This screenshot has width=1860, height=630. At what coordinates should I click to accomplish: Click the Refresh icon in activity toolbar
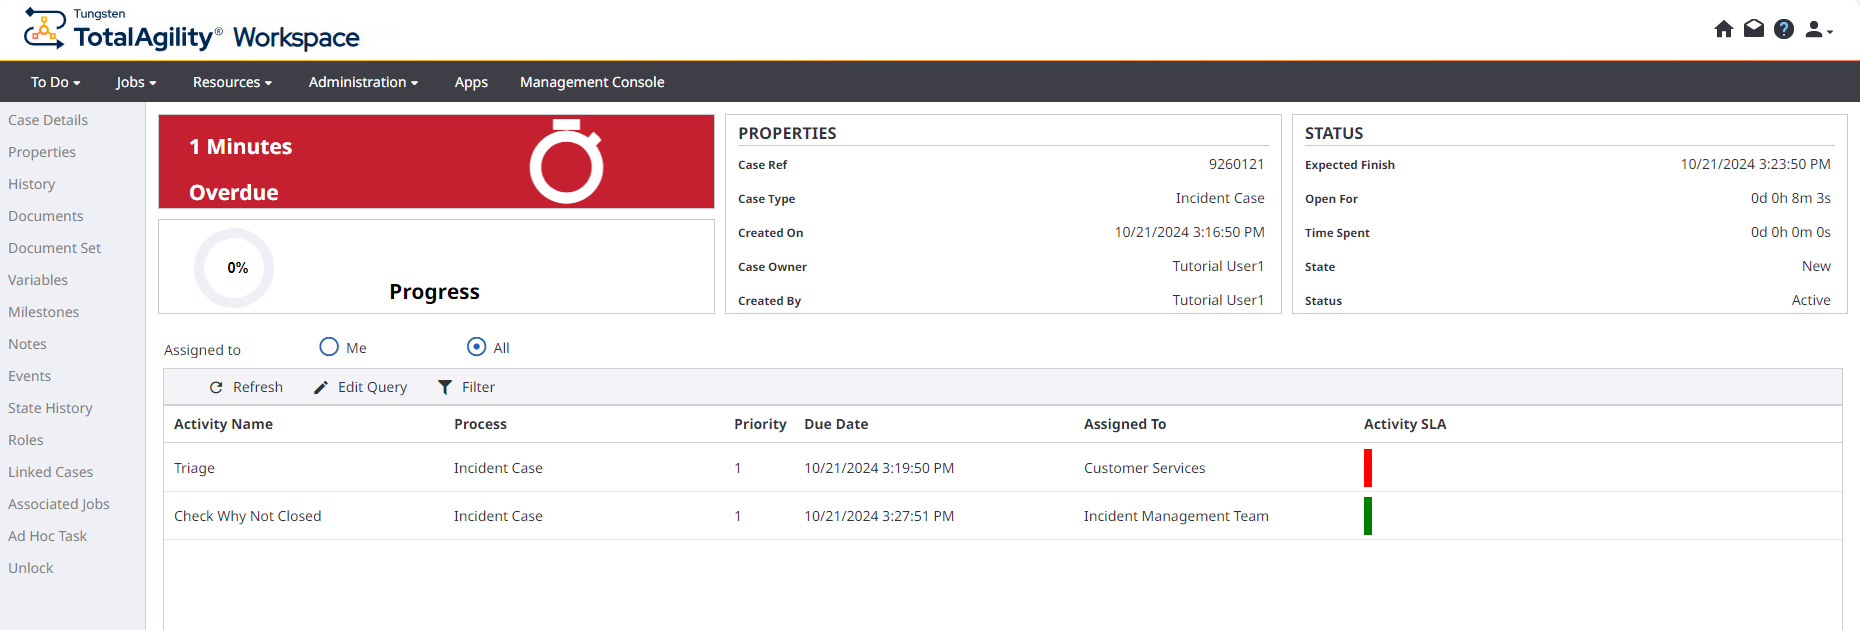coord(216,387)
